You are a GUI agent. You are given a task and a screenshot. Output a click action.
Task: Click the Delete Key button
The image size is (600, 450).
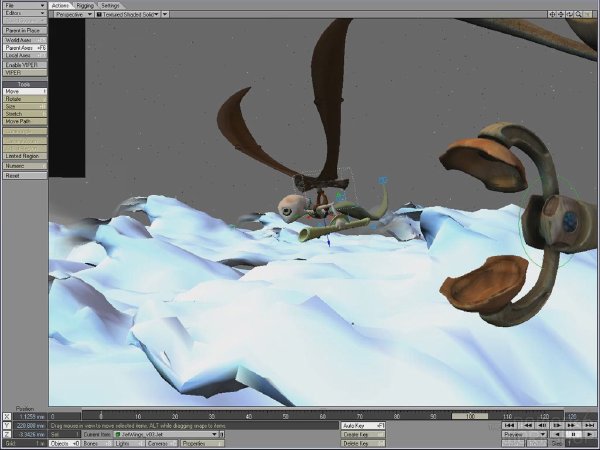(x=363, y=443)
